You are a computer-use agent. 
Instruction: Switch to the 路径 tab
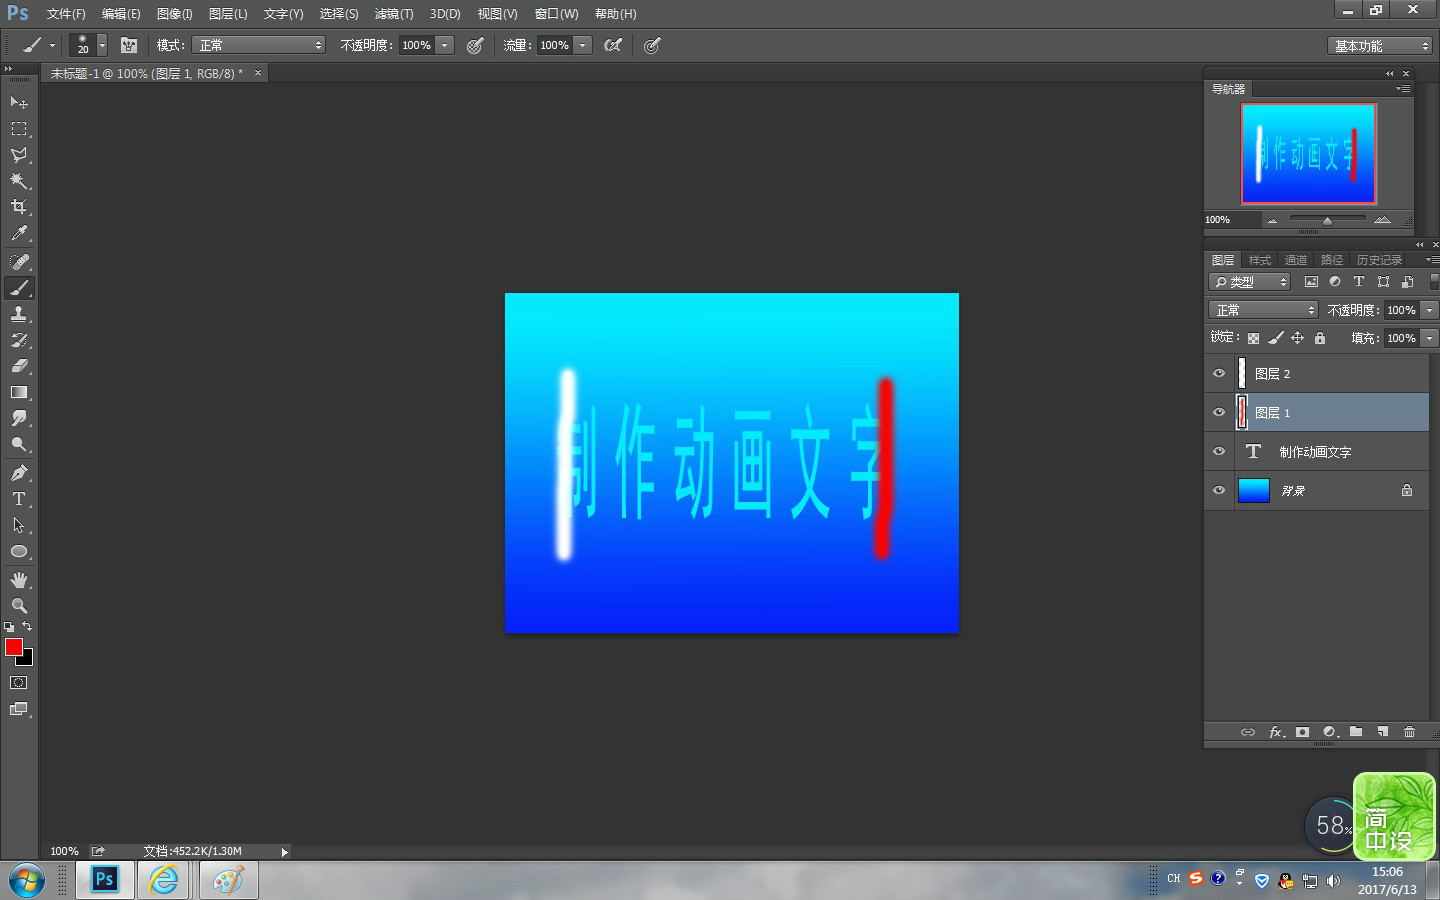point(1332,260)
